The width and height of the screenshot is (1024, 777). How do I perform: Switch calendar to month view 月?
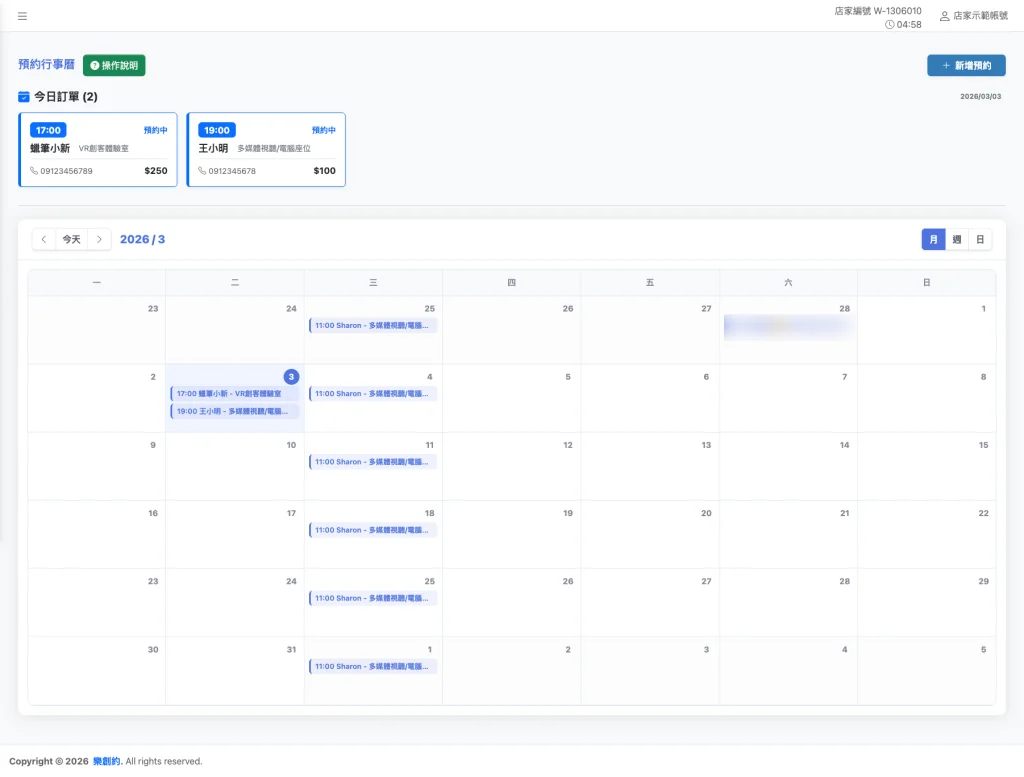pyautogui.click(x=933, y=240)
